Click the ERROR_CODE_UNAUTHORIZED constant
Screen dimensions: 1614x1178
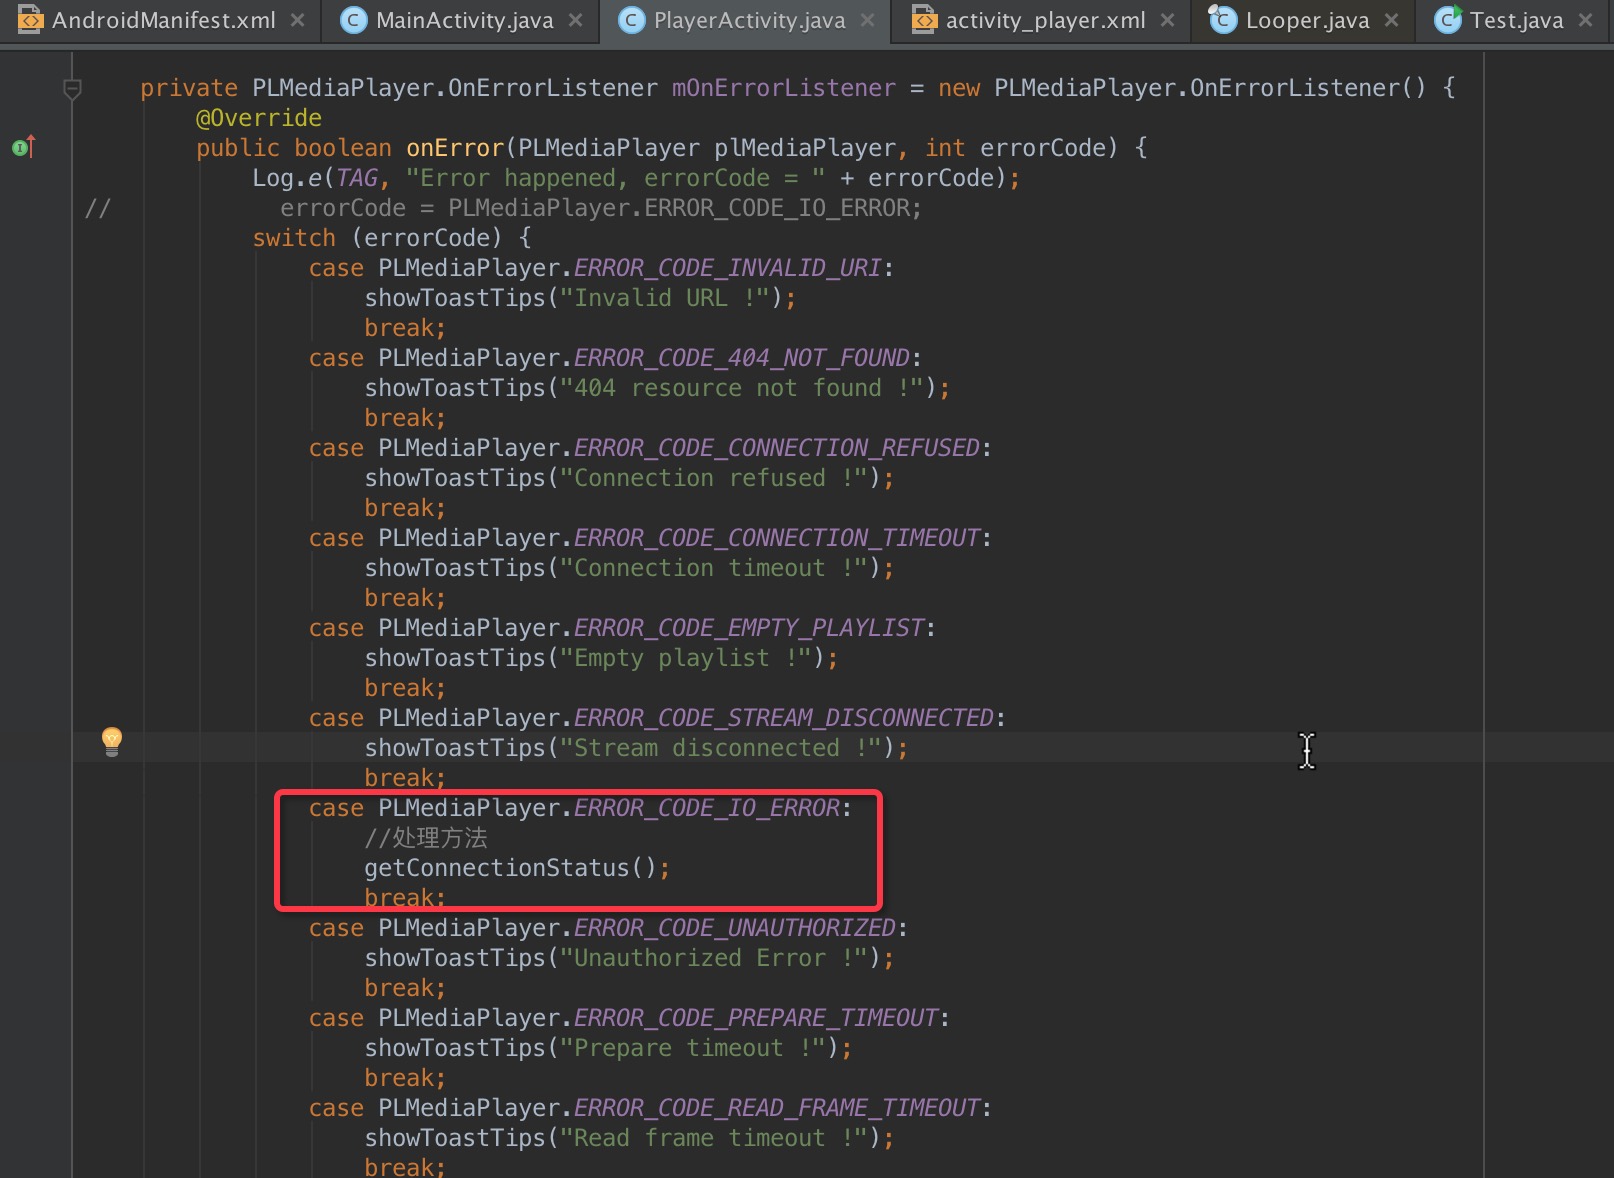click(735, 928)
